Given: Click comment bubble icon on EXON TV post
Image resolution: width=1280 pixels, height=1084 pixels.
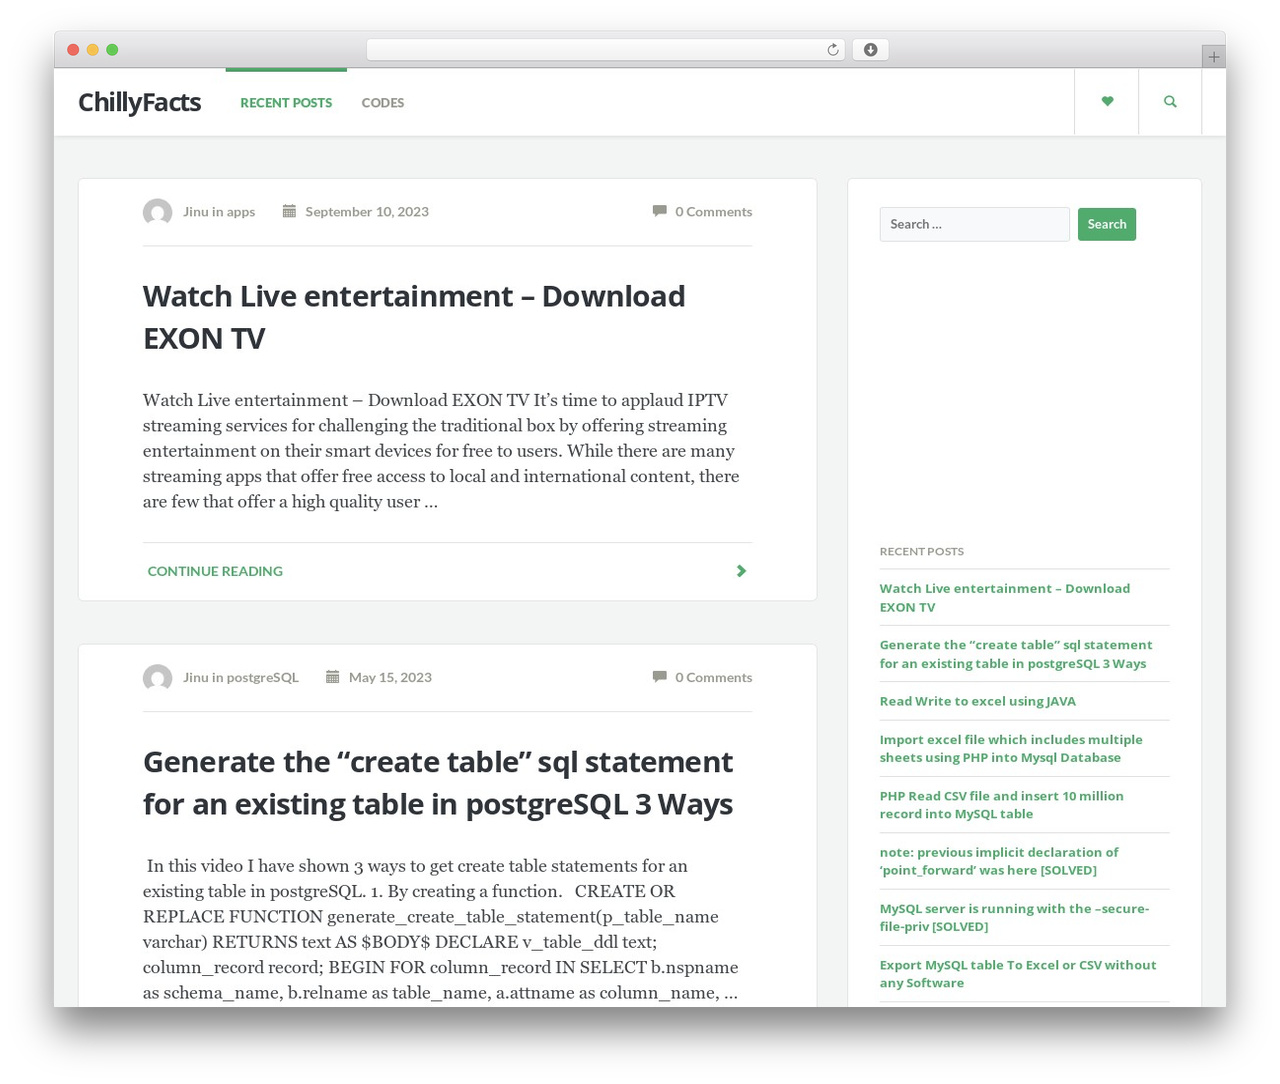Looking at the screenshot, I should click(660, 211).
